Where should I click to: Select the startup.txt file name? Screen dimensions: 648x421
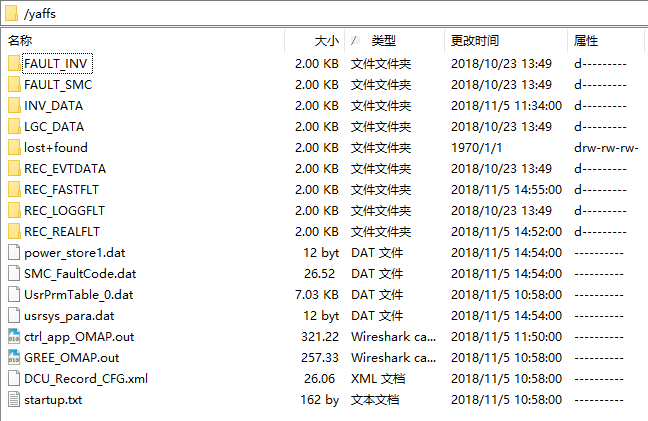click(53, 400)
